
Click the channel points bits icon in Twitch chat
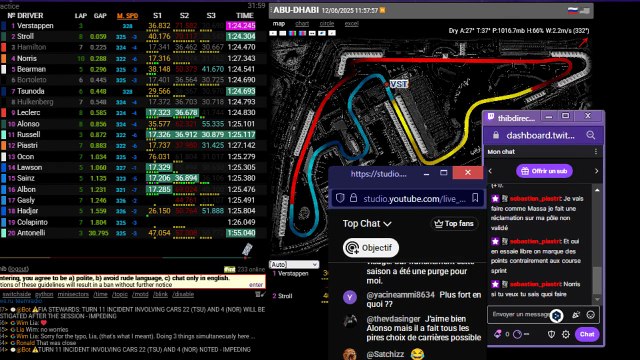[498, 334]
